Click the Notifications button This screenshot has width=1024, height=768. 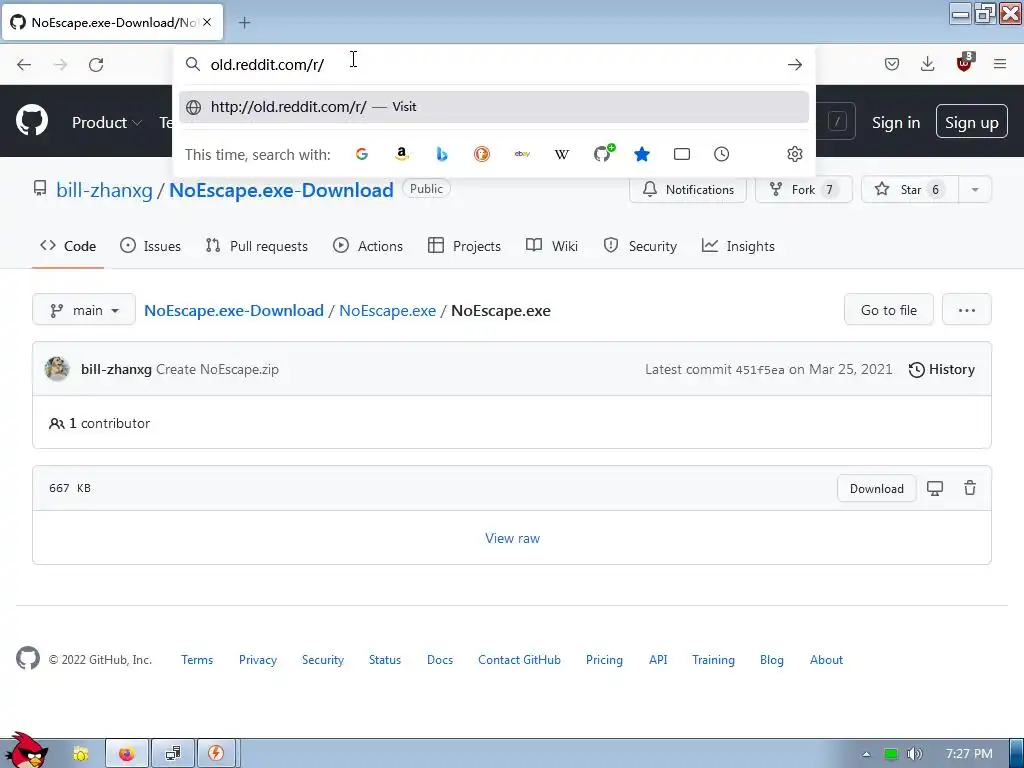pos(688,189)
